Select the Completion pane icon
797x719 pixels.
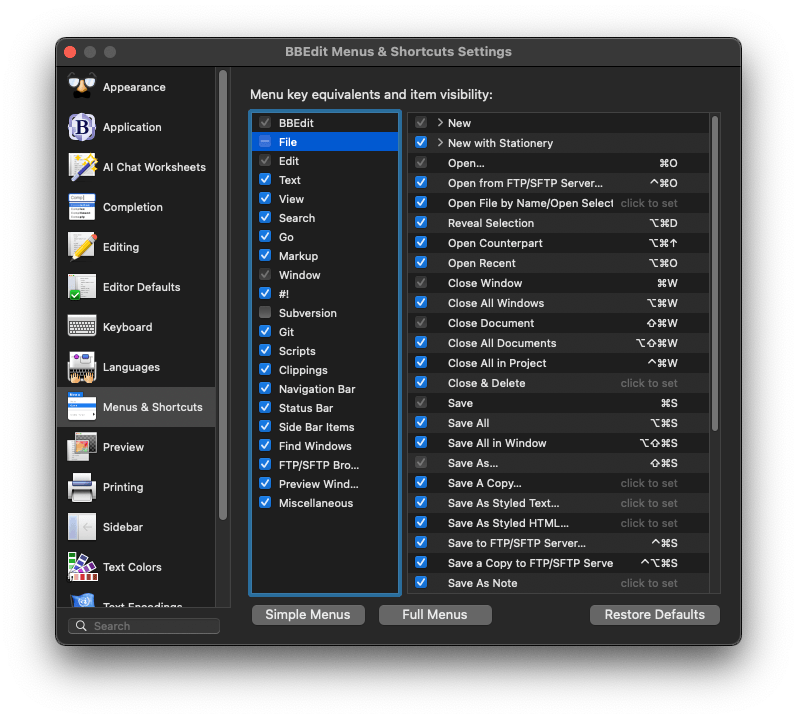click(82, 207)
